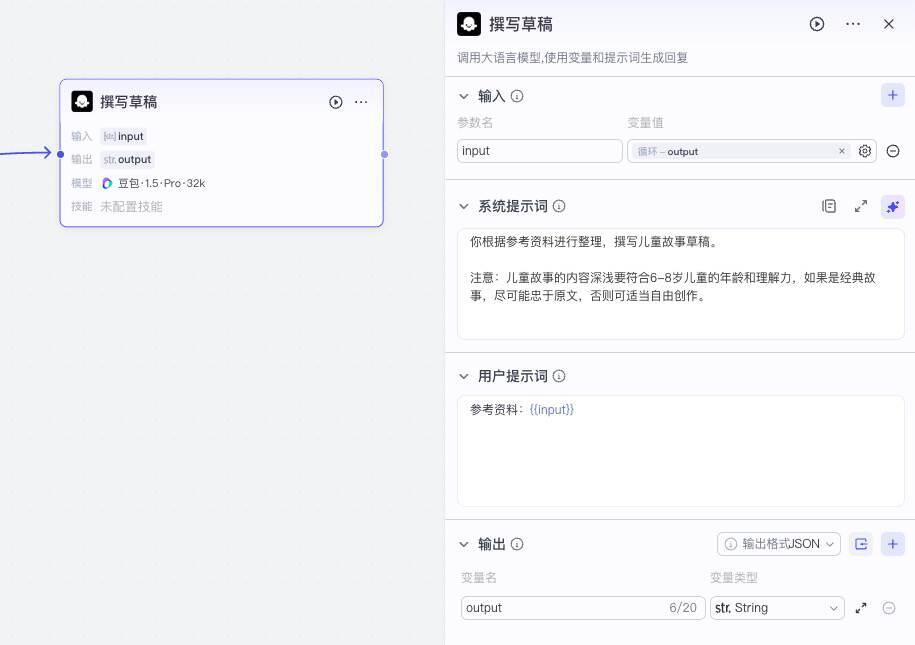Open the prompt library icon in 系统提示词 section
The image size is (915, 645).
(829, 205)
